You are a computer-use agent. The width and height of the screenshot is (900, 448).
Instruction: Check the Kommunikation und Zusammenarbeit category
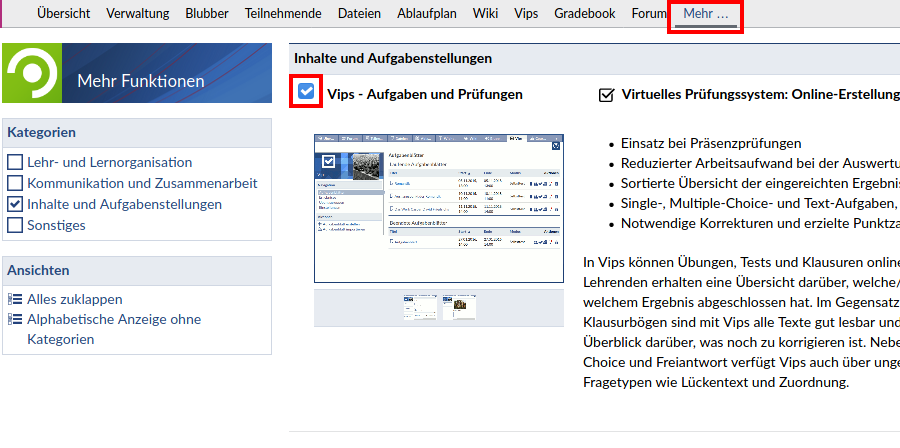[x=15, y=183]
